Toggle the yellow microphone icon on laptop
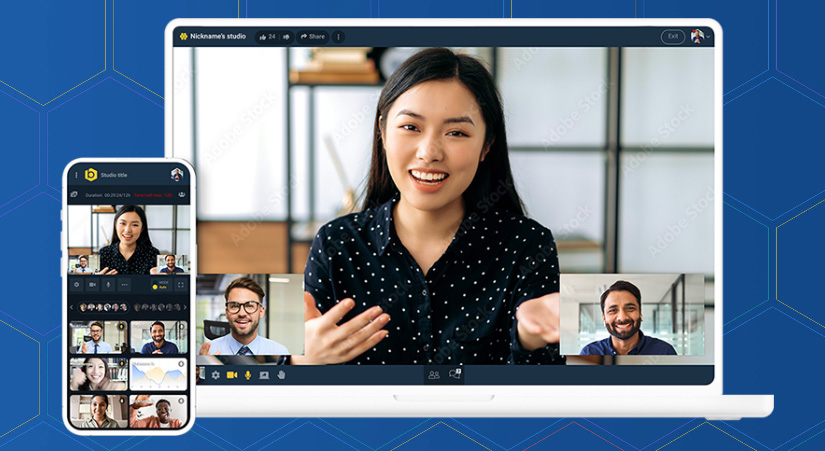This screenshot has width=825, height=451. [x=248, y=375]
